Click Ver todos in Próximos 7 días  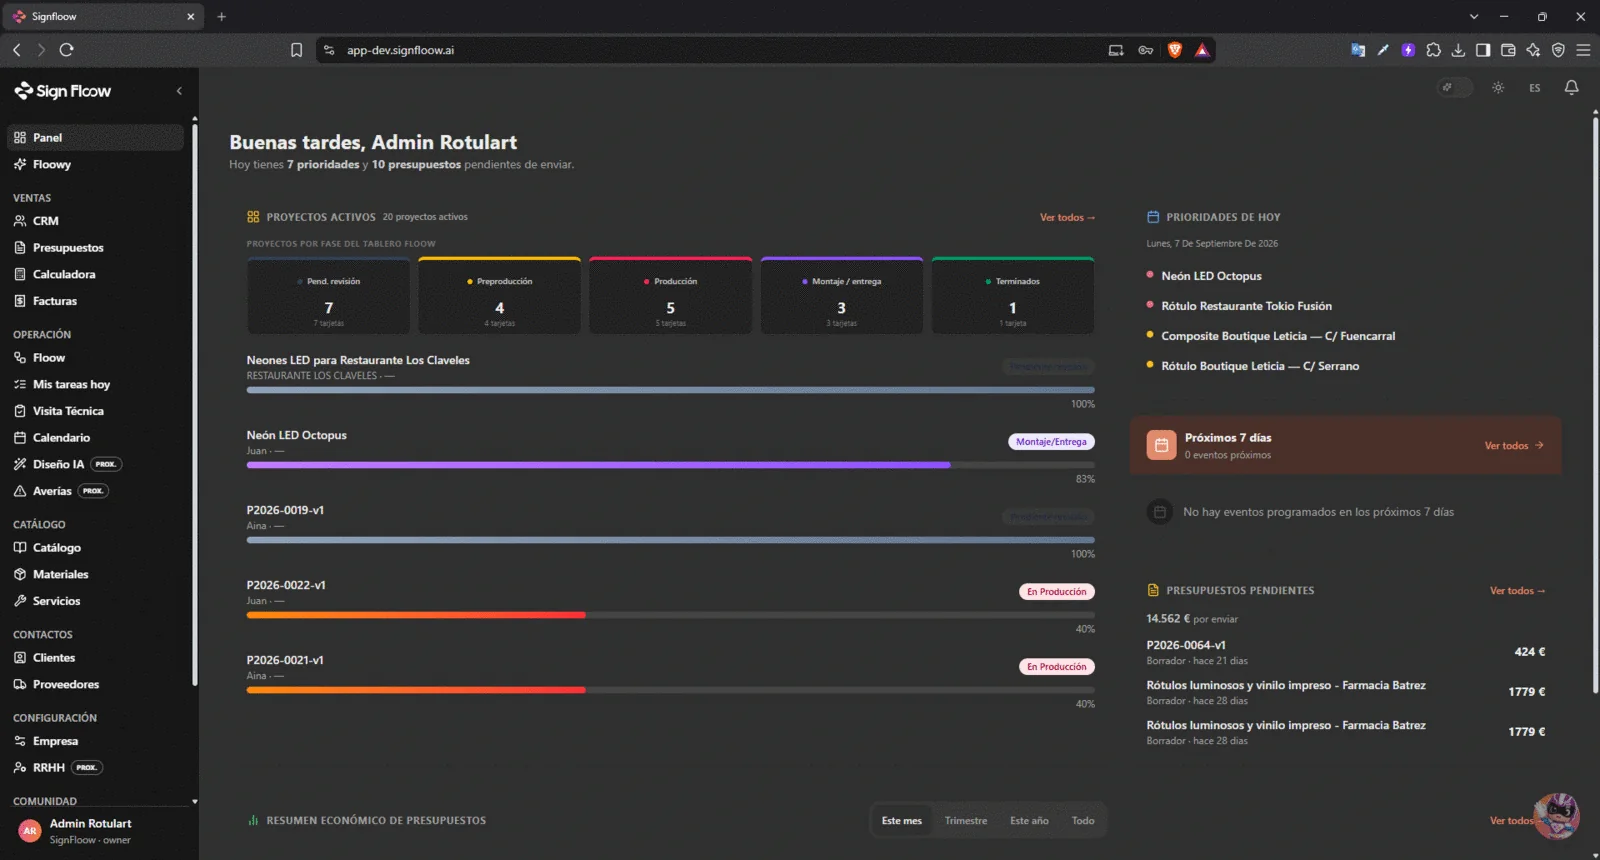(1514, 446)
